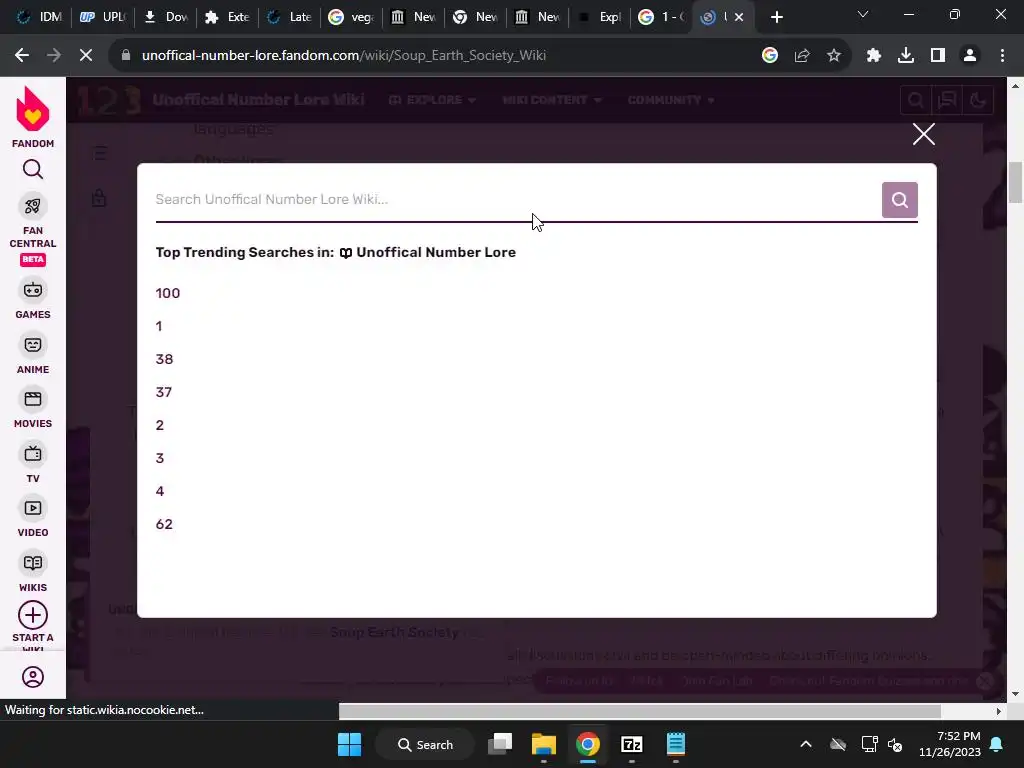Open Task View on taskbar

[x=500, y=744]
